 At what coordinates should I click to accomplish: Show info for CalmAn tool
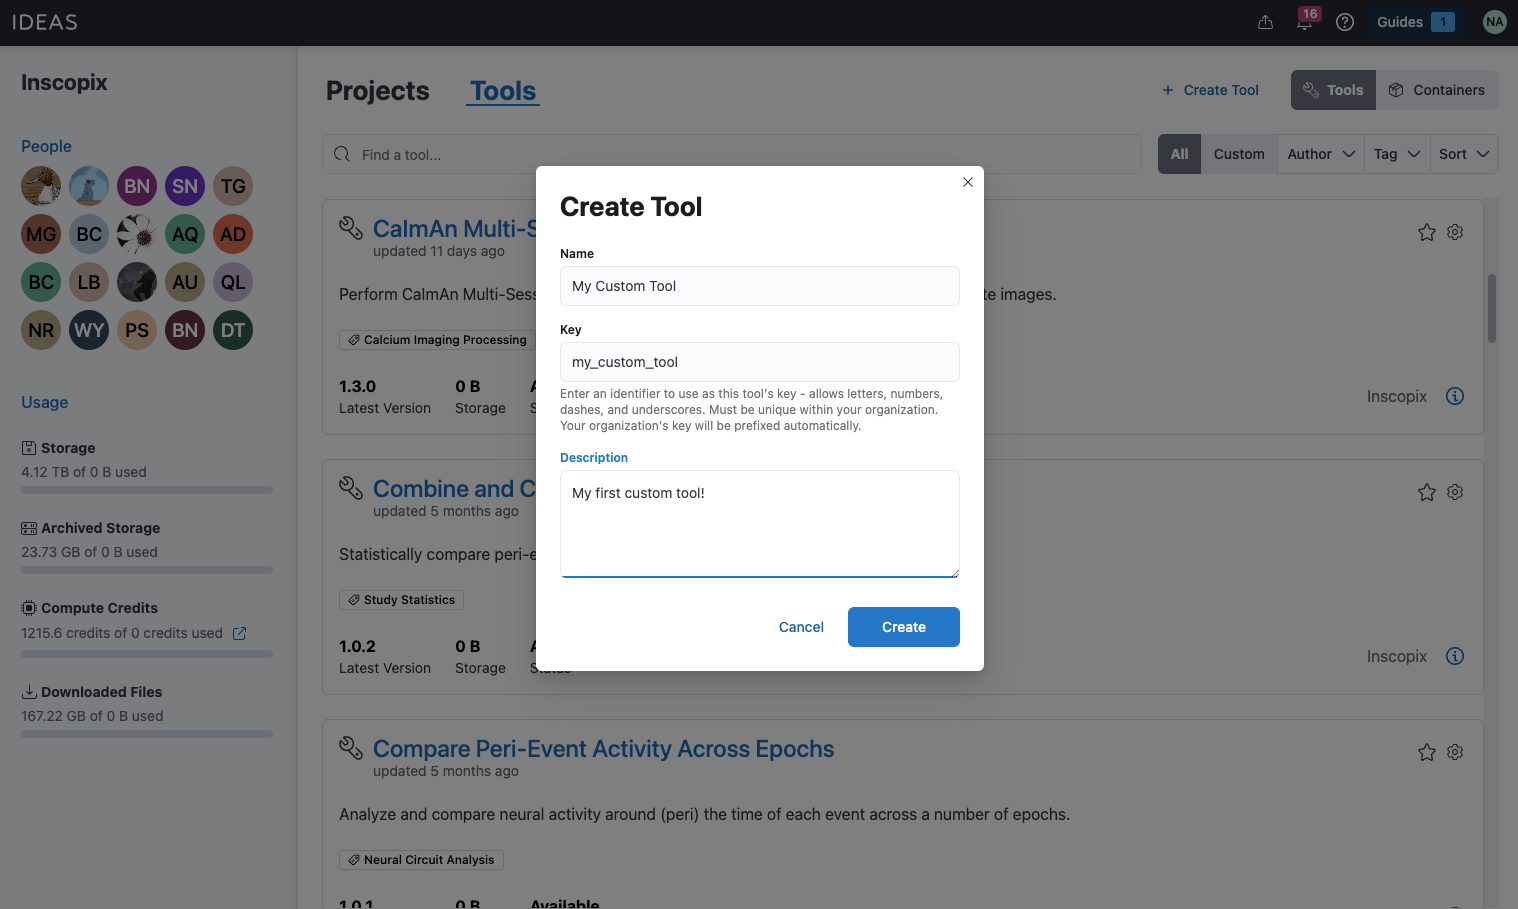(x=1455, y=396)
